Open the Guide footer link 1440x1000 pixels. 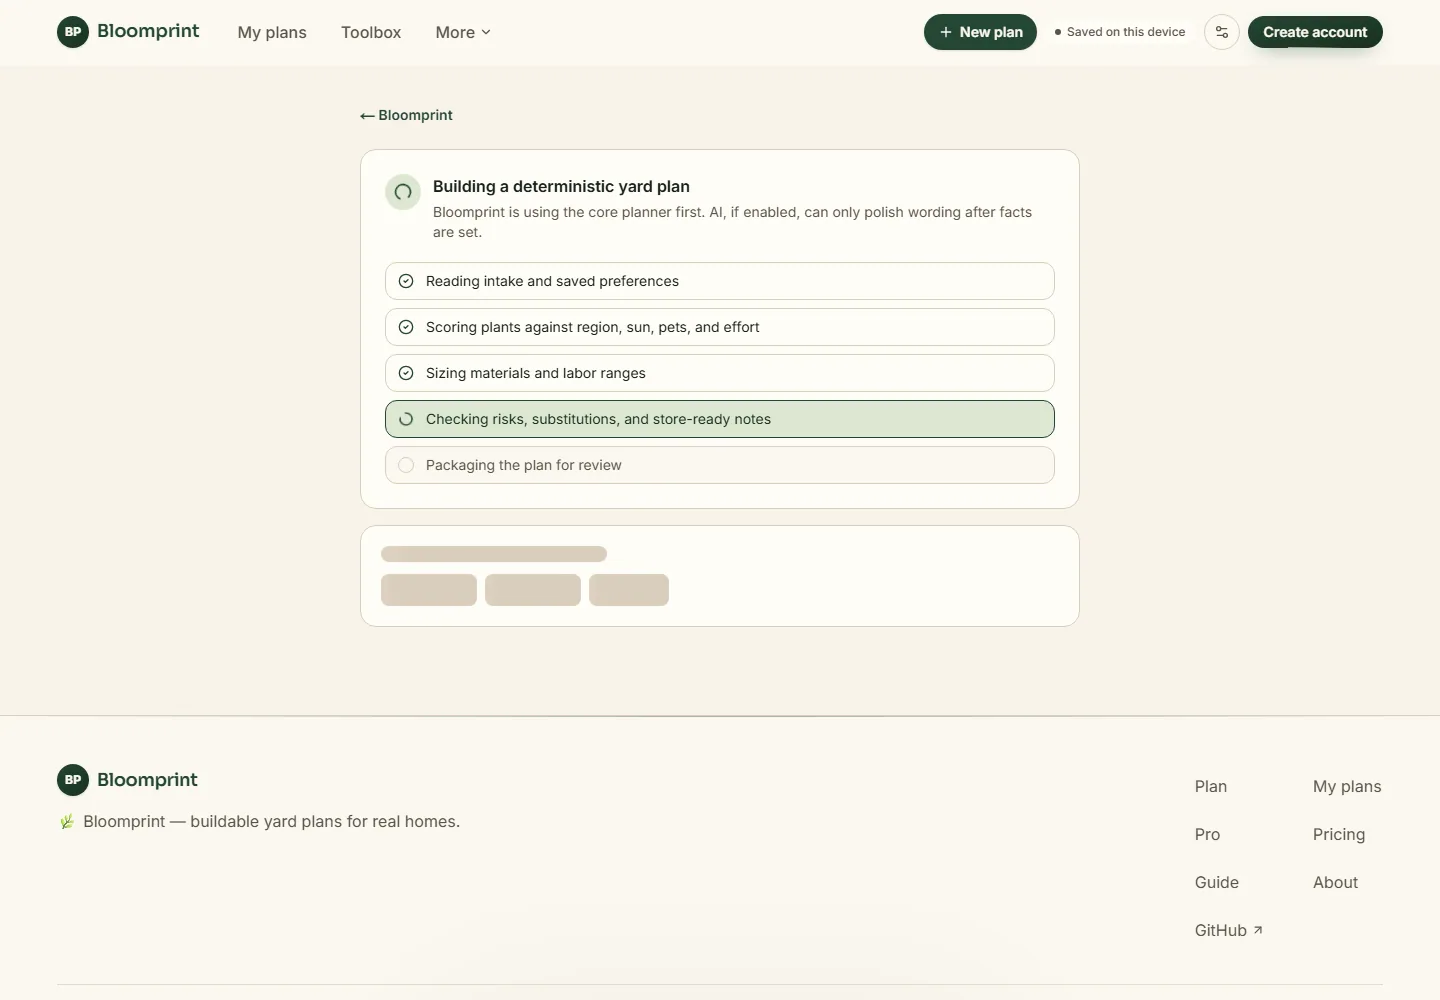pyautogui.click(x=1217, y=882)
